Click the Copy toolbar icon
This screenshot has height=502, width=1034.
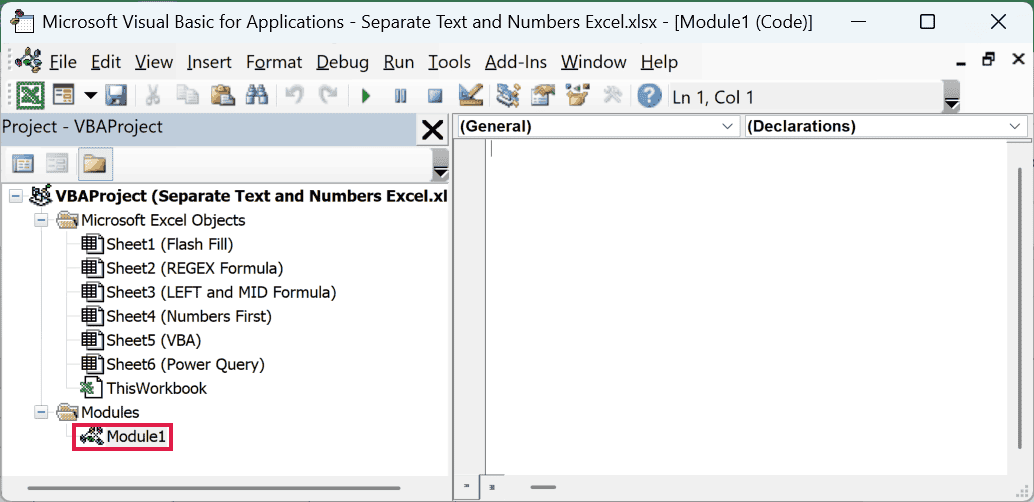tap(187, 96)
